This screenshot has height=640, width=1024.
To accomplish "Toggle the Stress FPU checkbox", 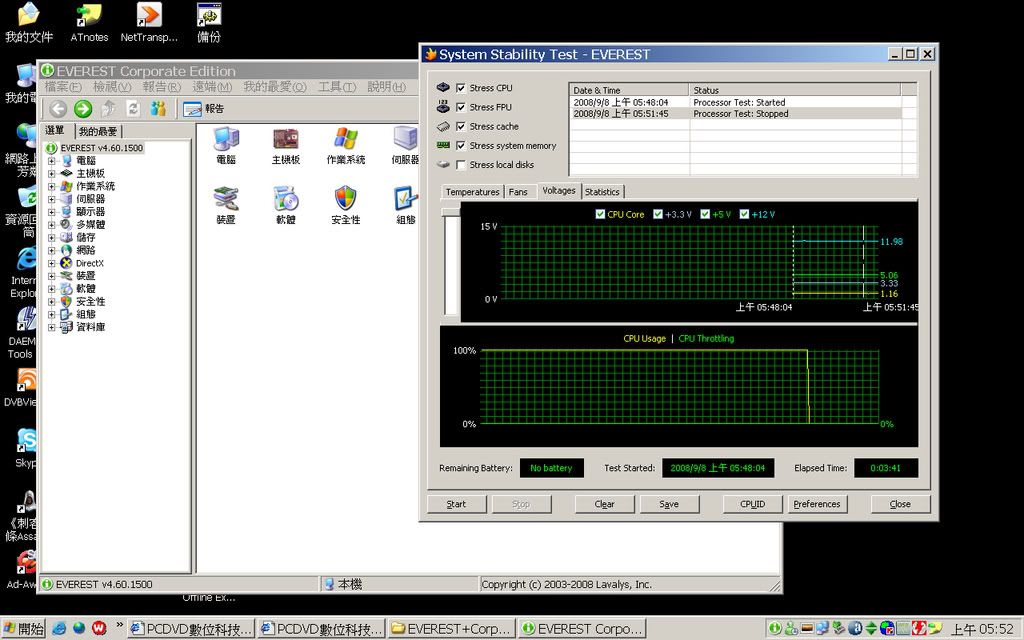I will coord(461,107).
